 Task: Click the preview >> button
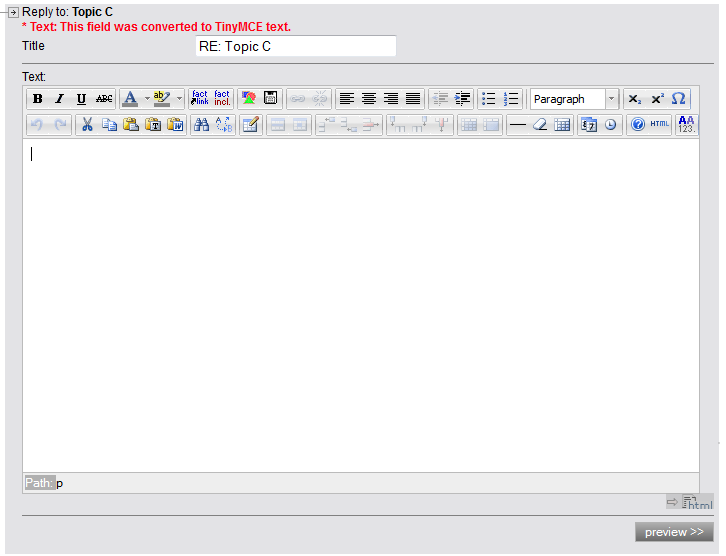674,532
